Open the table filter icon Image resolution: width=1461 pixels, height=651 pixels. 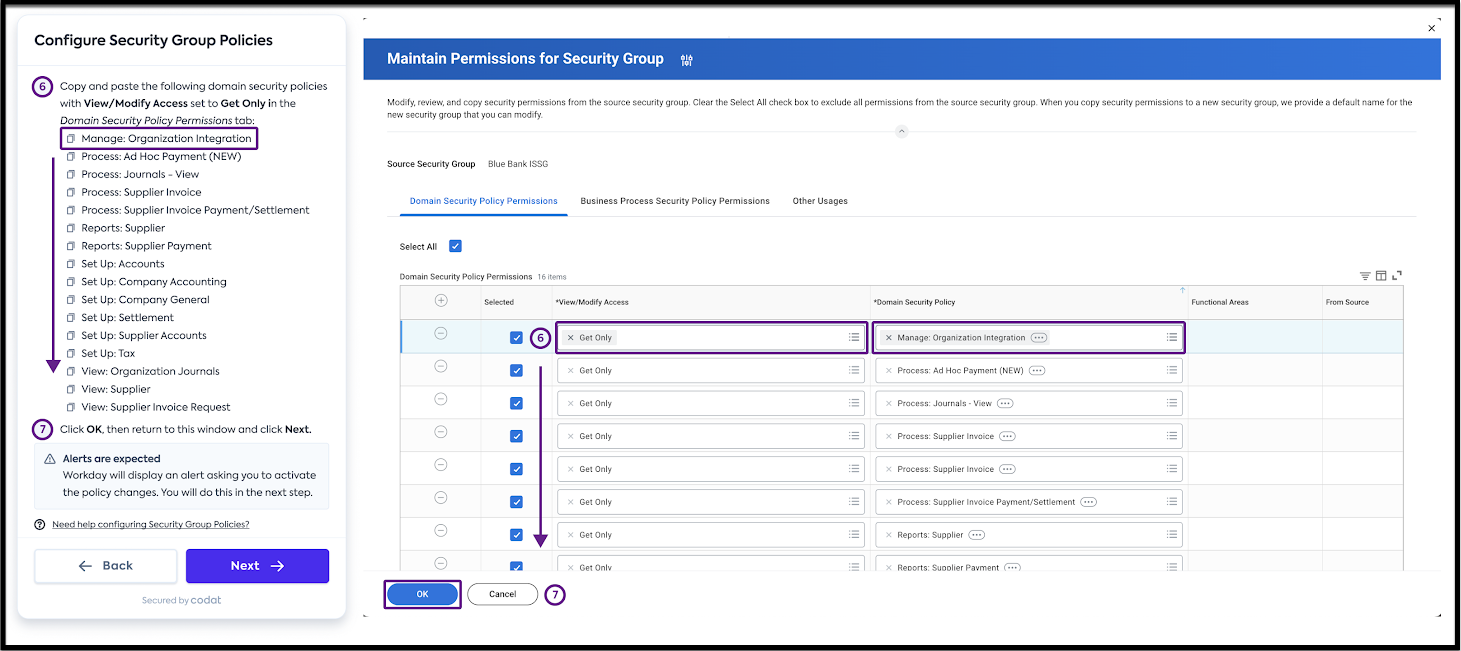point(1365,276)
